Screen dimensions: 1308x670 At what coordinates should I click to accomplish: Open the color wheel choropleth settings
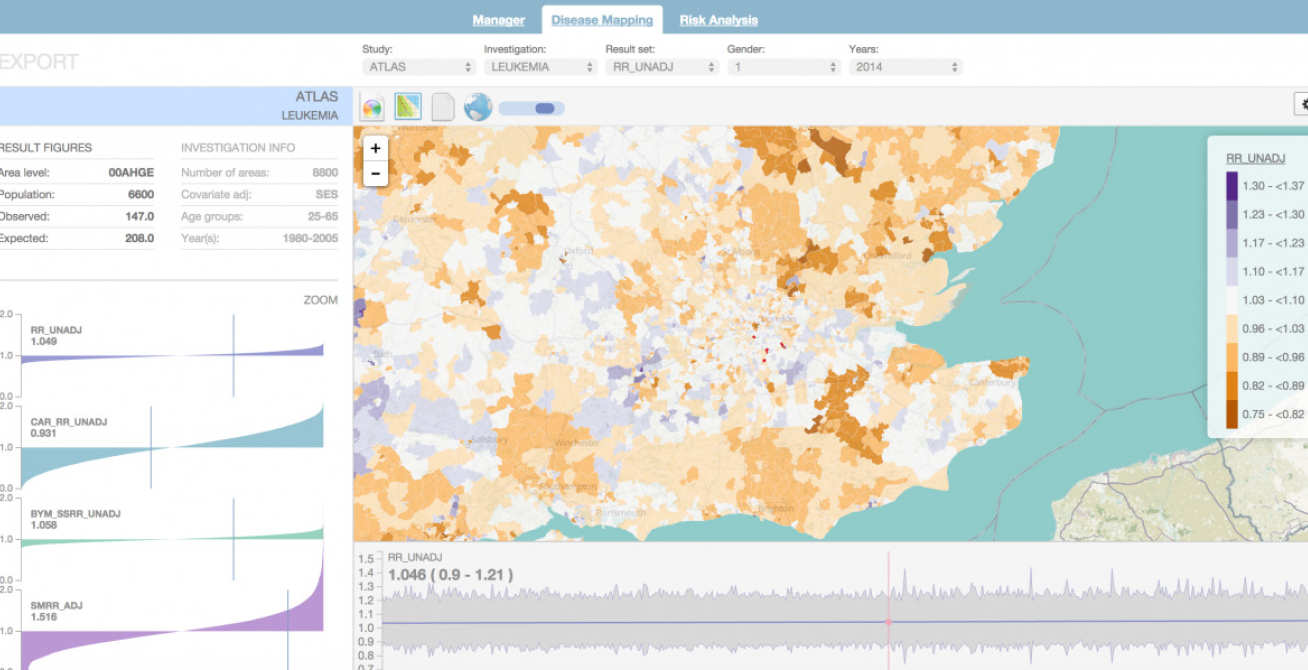[372, 107]
